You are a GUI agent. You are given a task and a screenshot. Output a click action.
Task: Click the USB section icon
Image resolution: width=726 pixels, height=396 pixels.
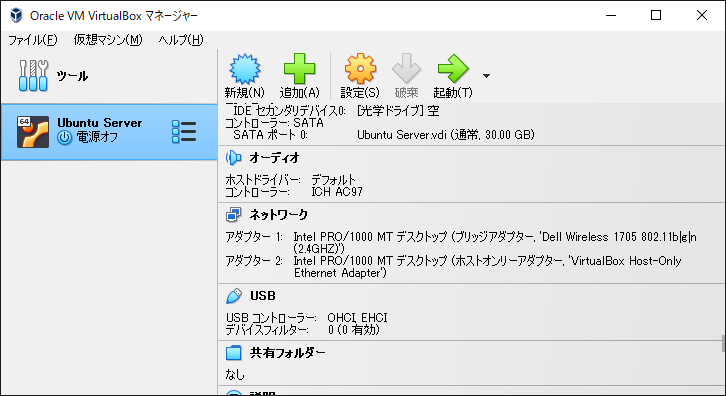point(233,296)
